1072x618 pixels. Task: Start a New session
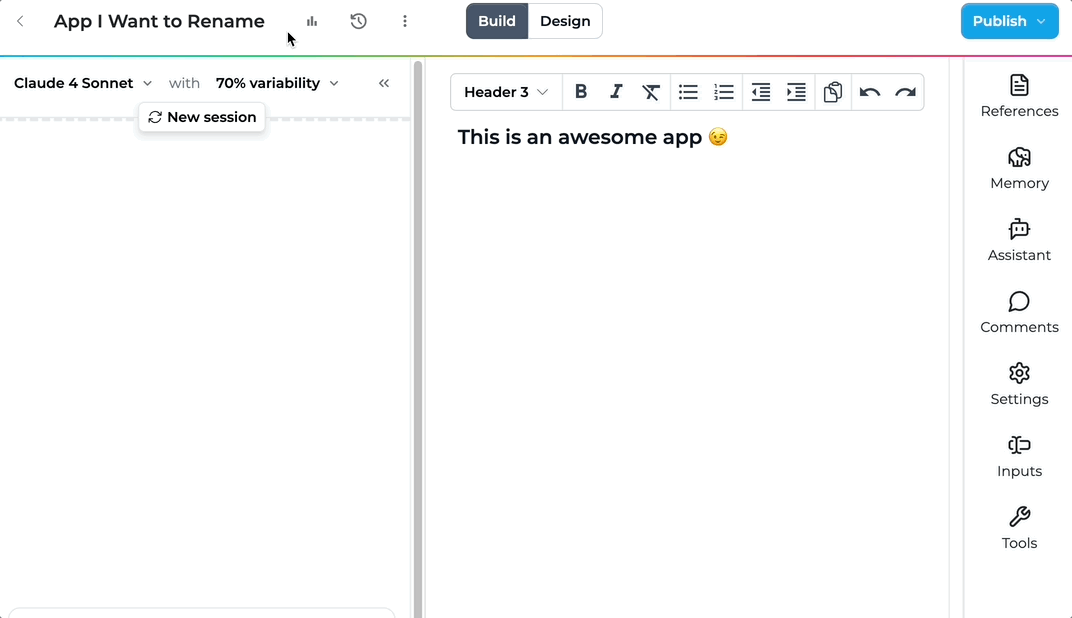(202, 117)
